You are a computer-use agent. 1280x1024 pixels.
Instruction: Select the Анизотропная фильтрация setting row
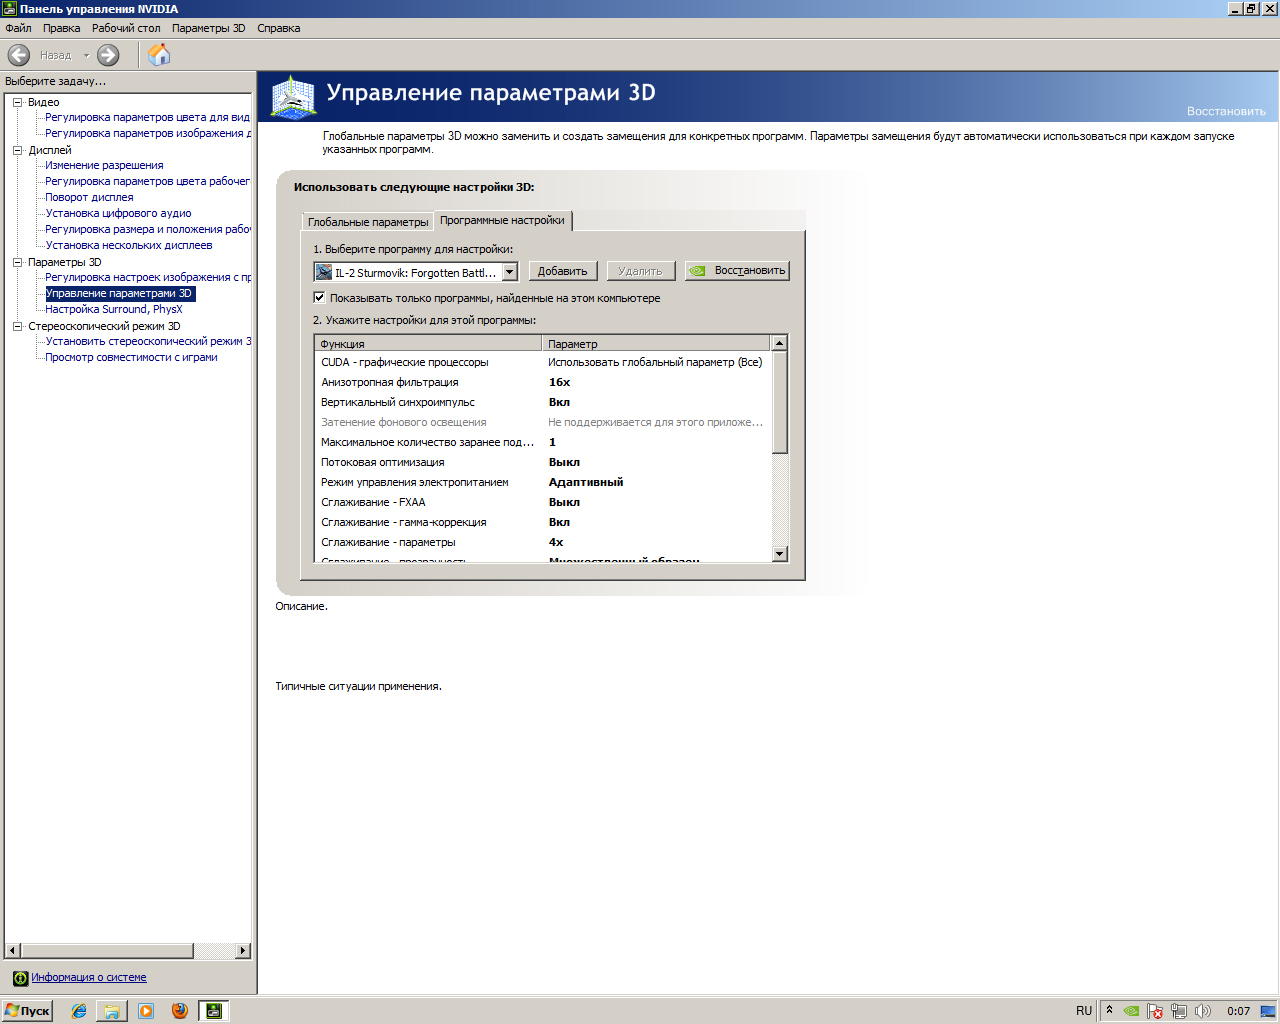click(x=543, y=382)
